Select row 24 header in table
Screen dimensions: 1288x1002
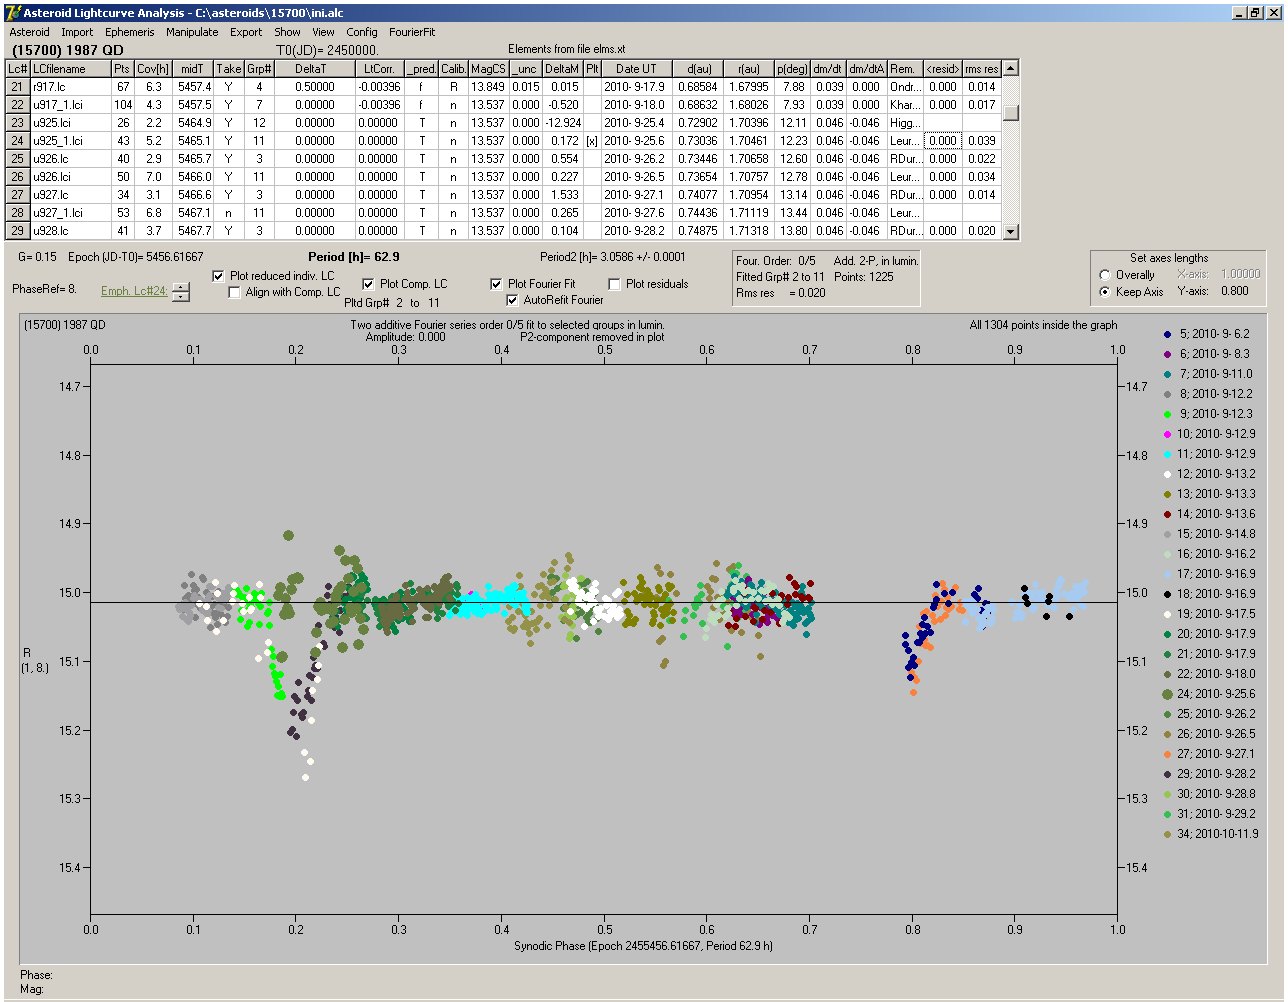(18, 141)
